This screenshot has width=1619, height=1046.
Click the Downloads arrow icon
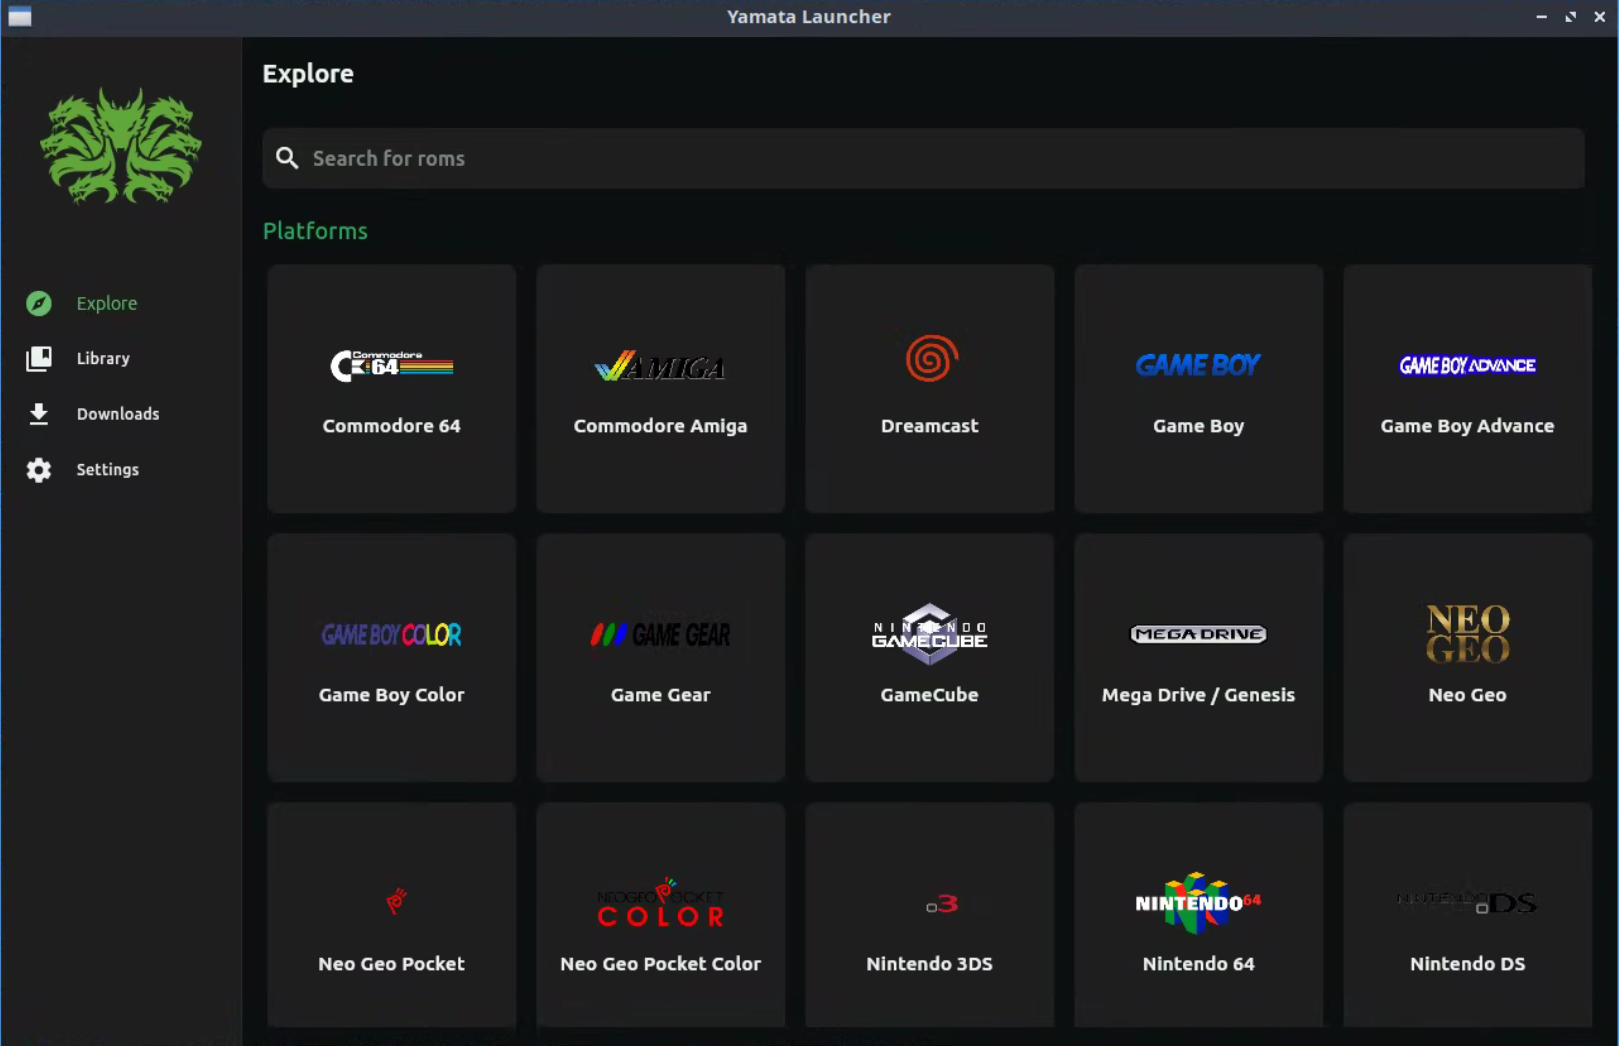click(39, 414)
